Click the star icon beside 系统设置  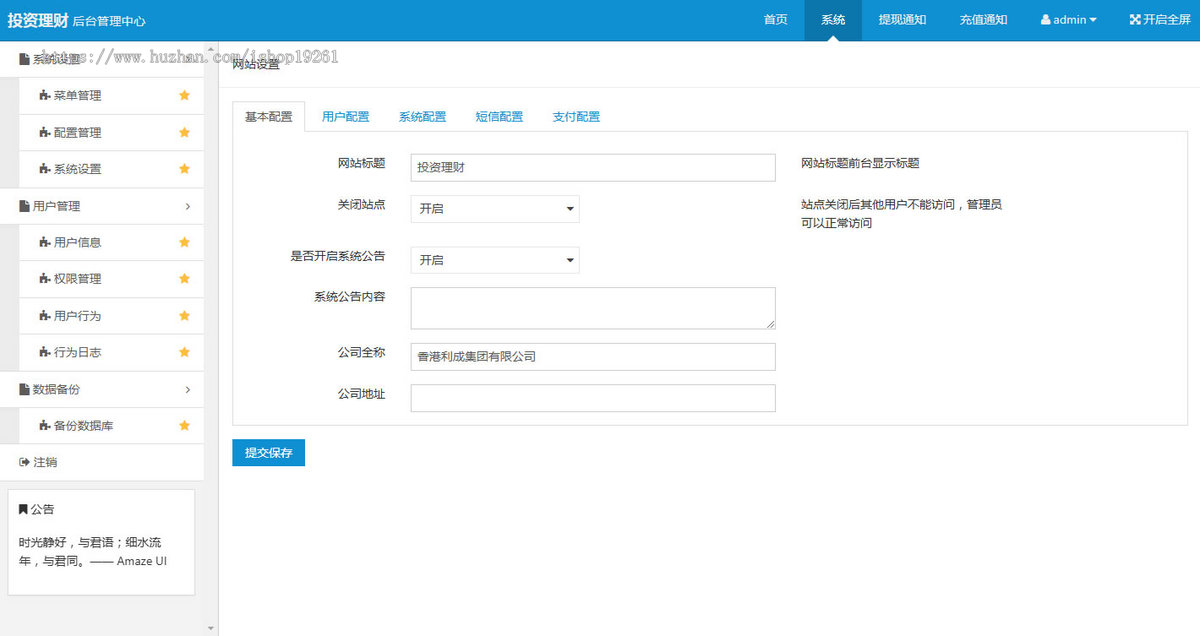tap(184, 169)
